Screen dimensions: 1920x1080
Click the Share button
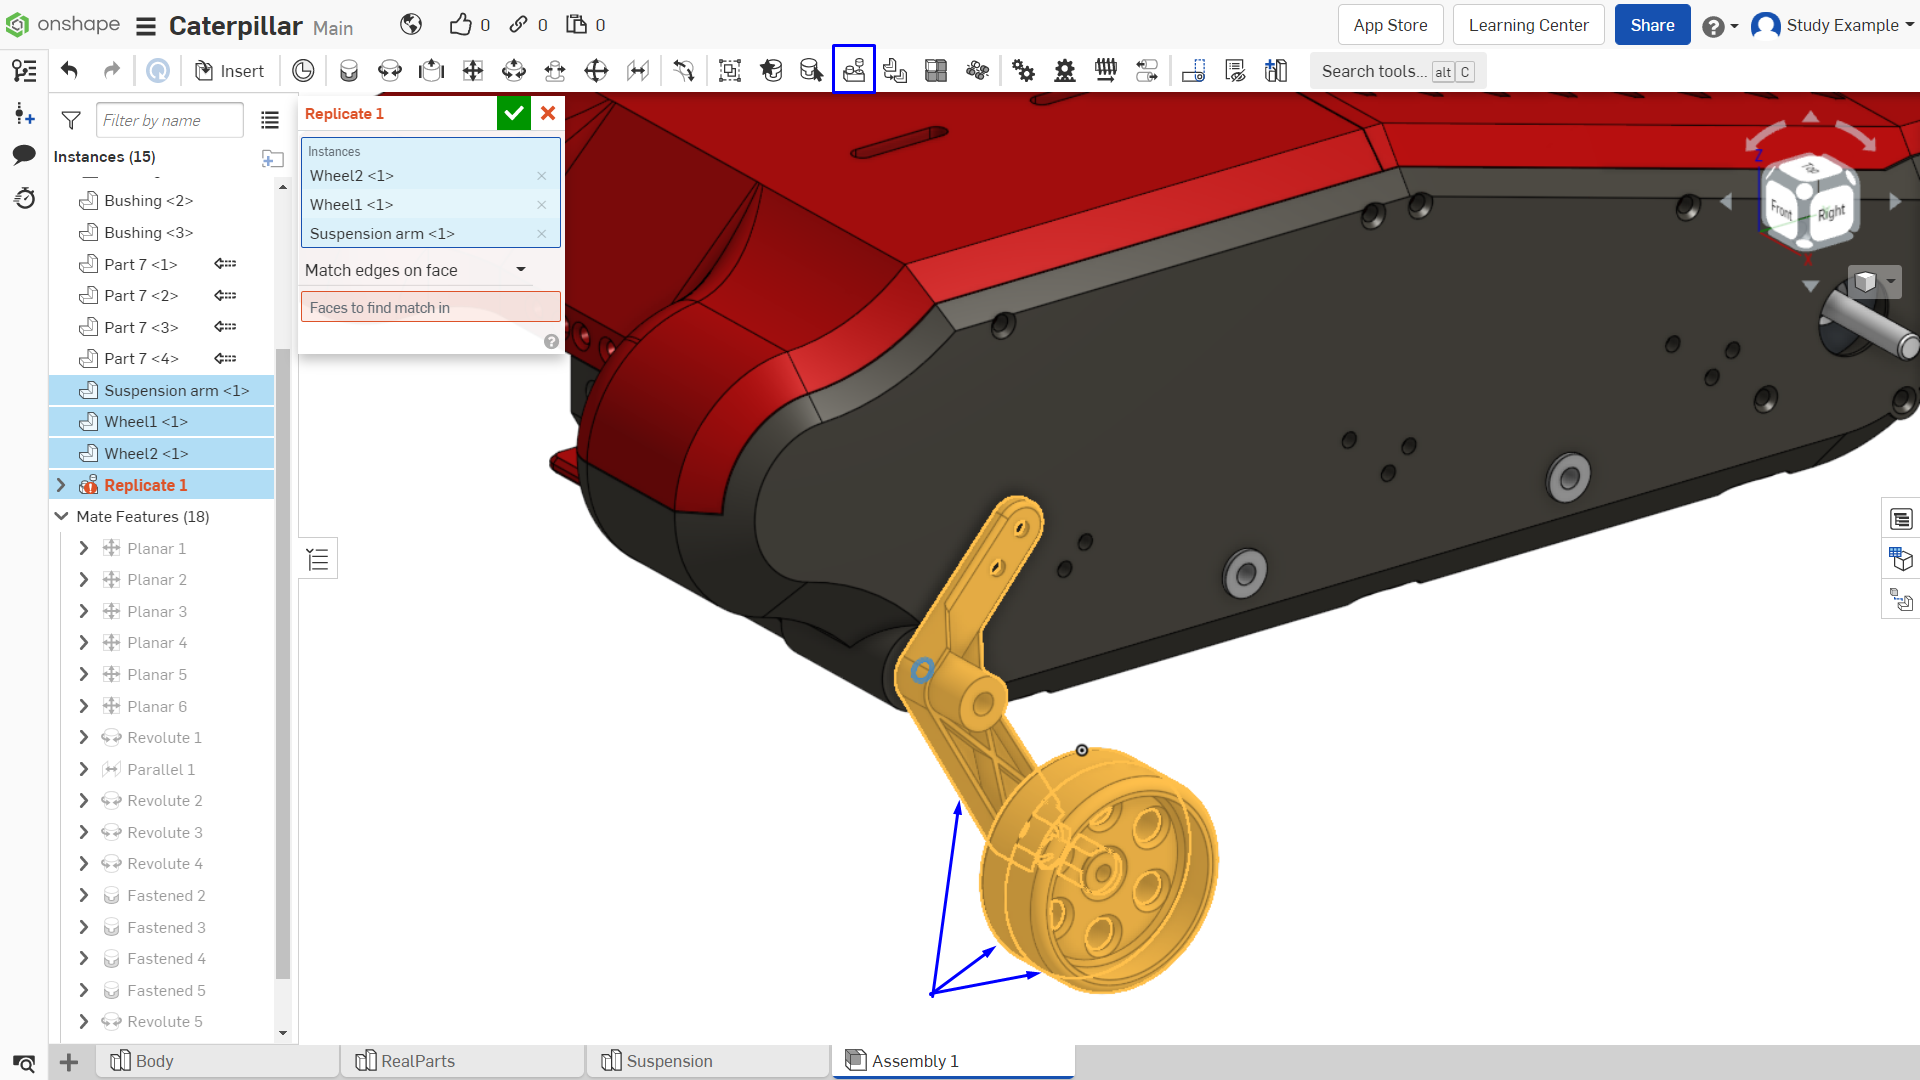tap(1652, 25)
